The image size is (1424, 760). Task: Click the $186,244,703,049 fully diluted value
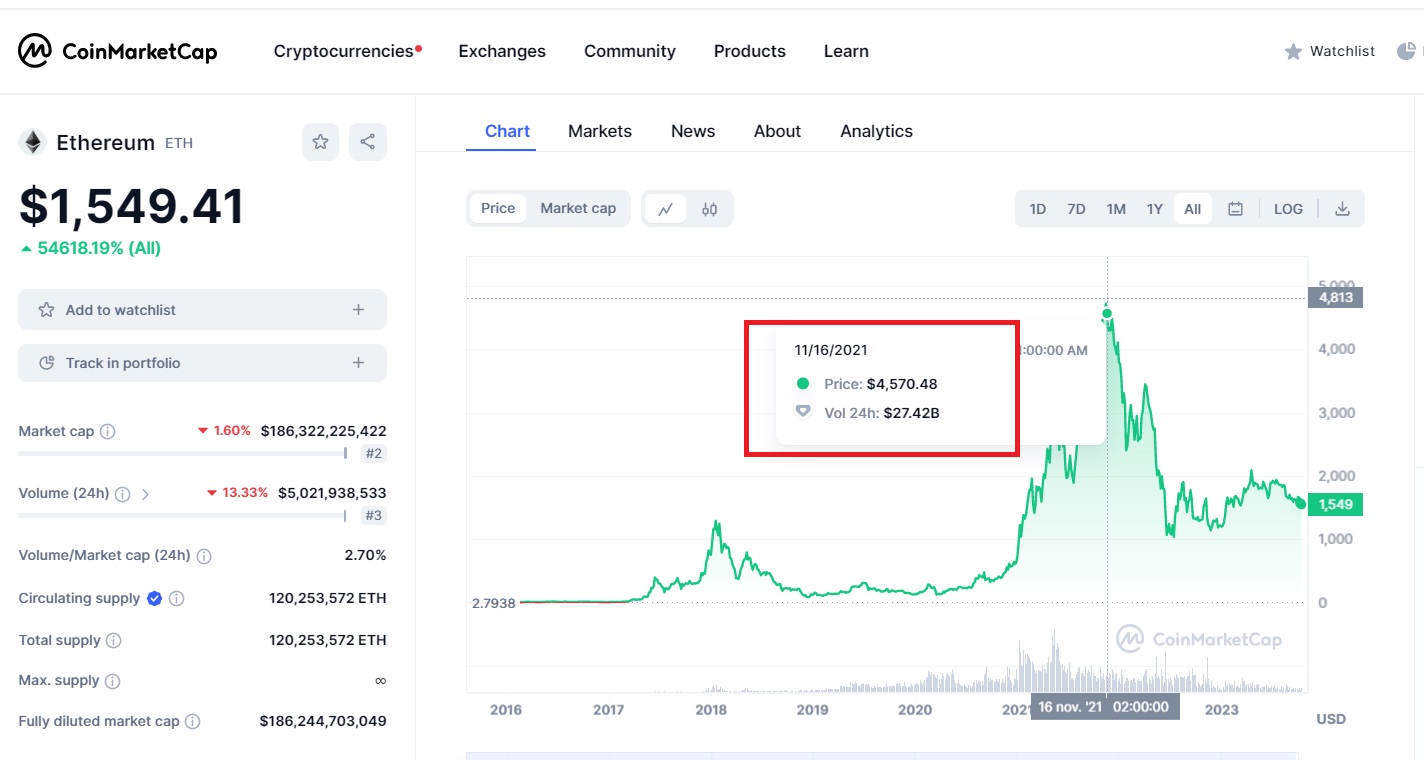coord(323,721)
